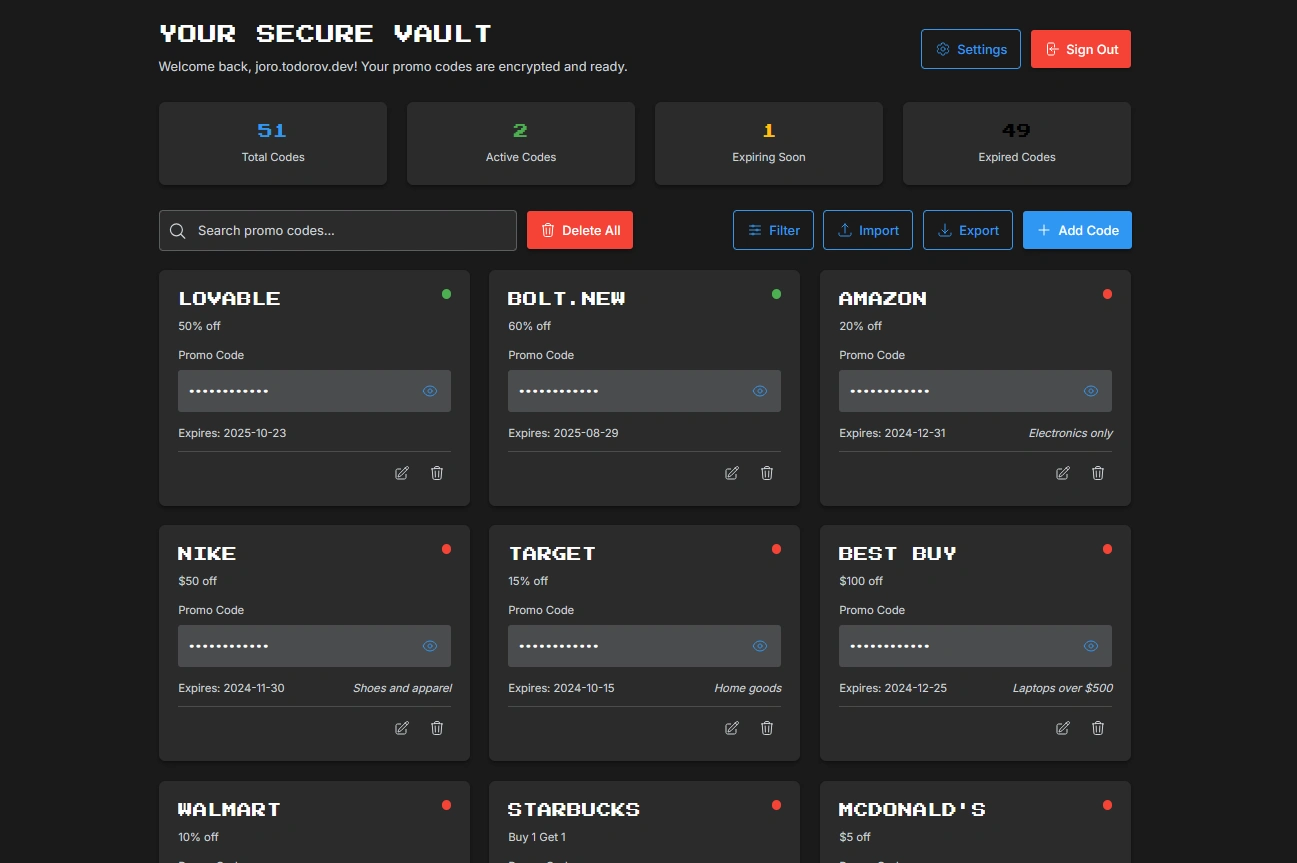Screen dimensions: 1297x863
Task: Click the 'Expires: 2025-10-23' text
Action: pos(232,433)
